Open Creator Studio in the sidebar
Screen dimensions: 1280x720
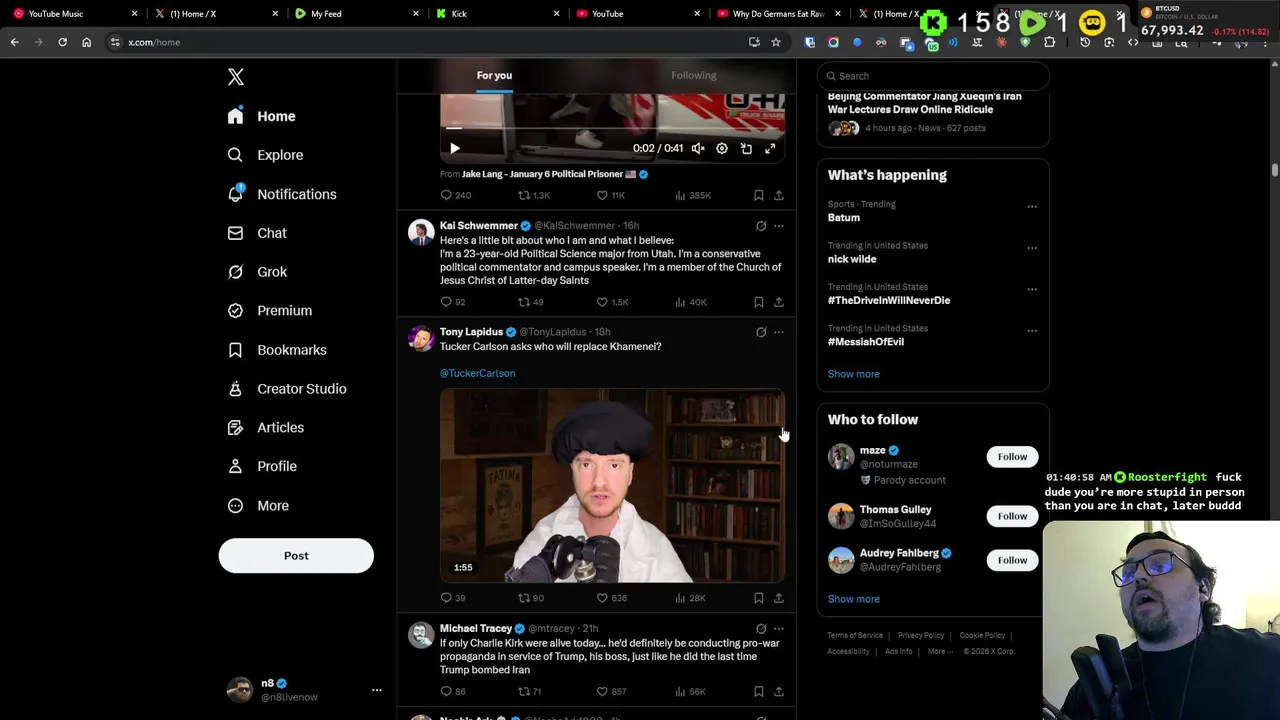pyautogui.click(x=288, y=389)
